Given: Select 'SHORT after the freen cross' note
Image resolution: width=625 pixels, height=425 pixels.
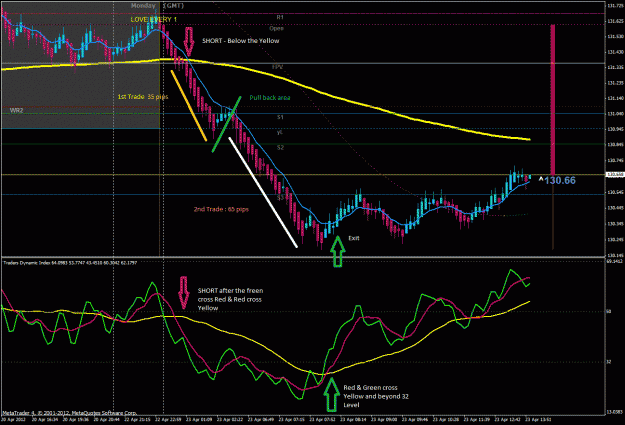Looking at the screenshot, I should (230, 299).
